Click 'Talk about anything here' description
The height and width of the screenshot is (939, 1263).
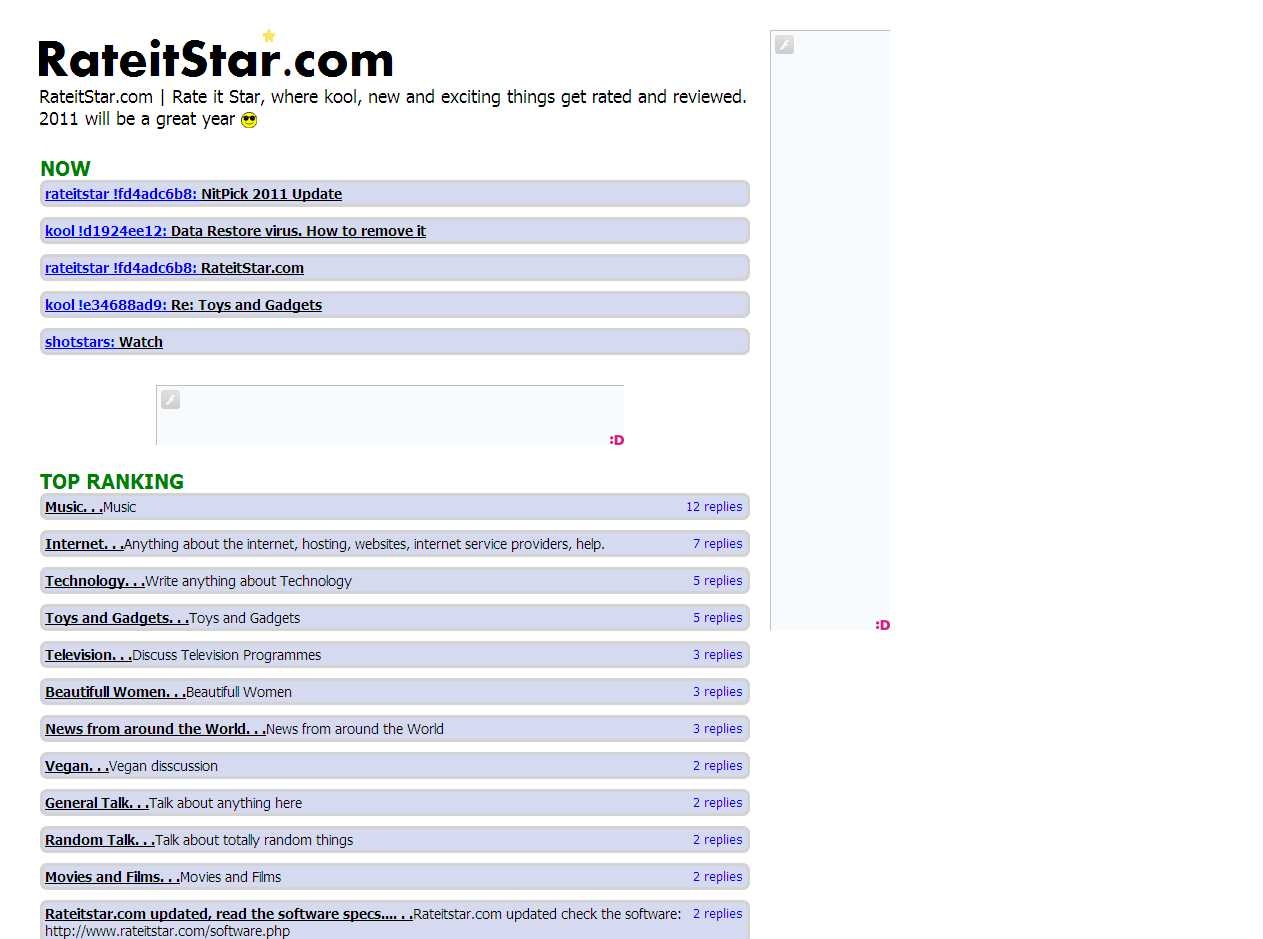coord(226,803)
